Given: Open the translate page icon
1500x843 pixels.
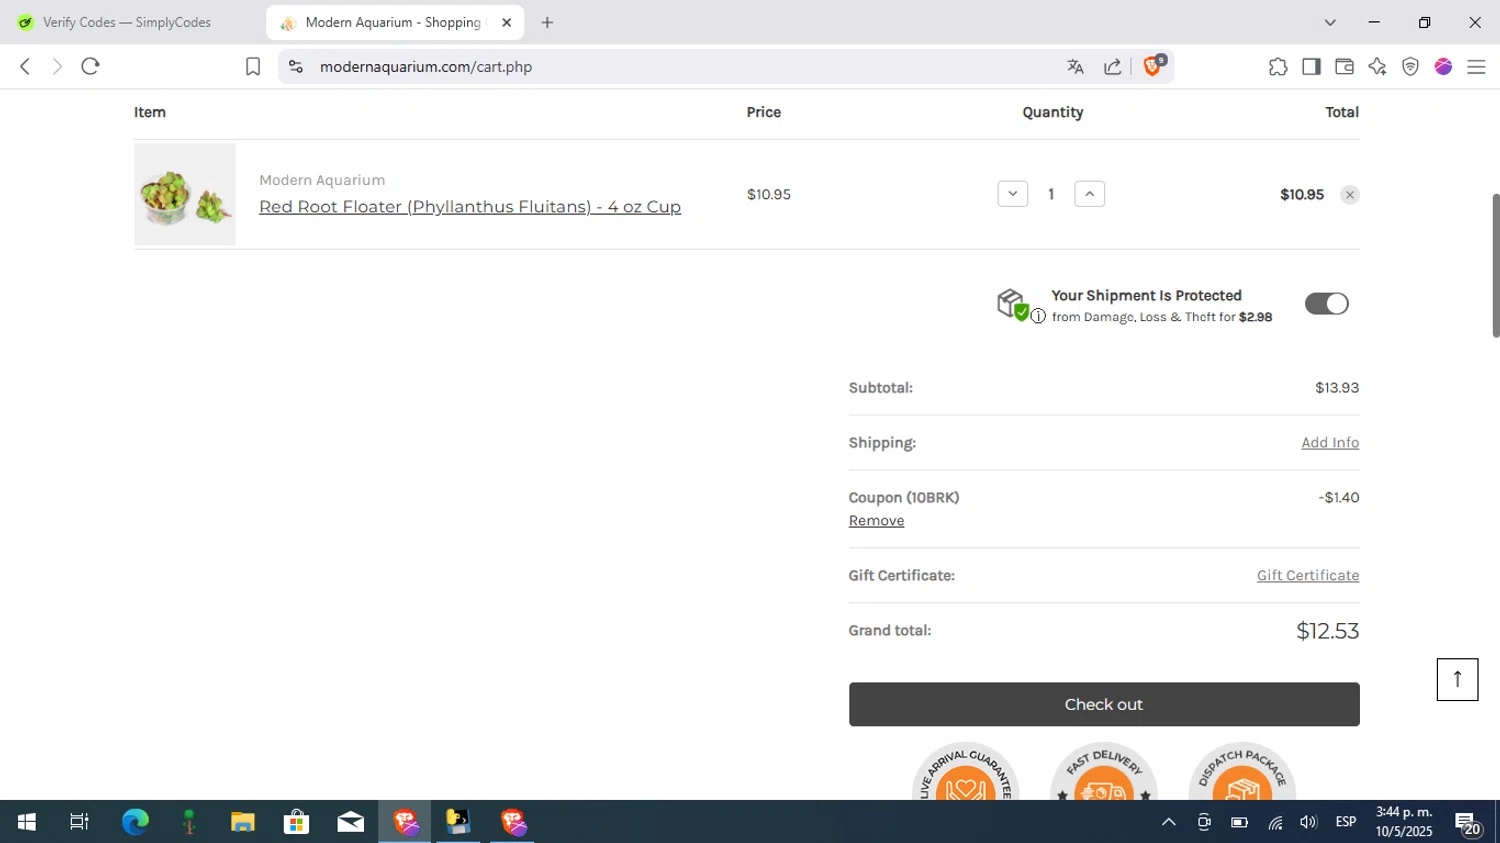Looking at the screenshot, I should (x=1076, y=66).
